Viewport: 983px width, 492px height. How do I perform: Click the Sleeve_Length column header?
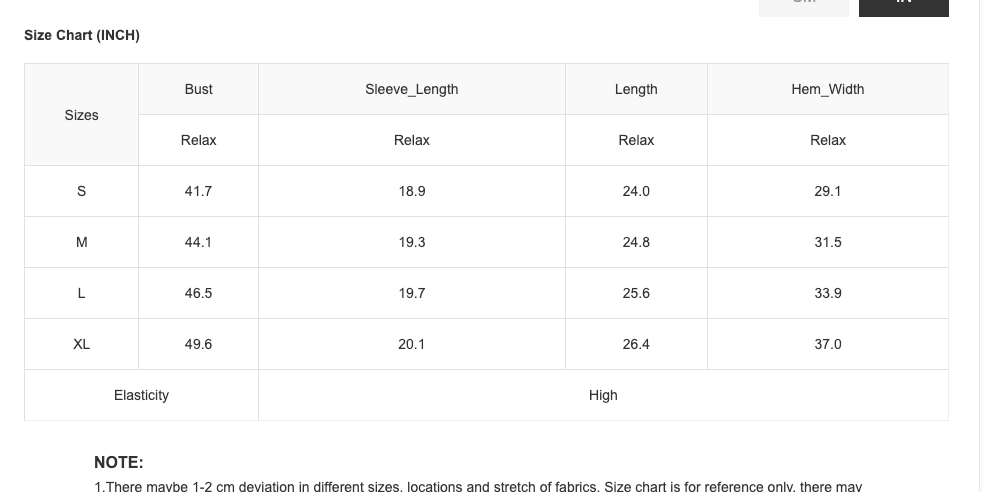tap(411, 89)
